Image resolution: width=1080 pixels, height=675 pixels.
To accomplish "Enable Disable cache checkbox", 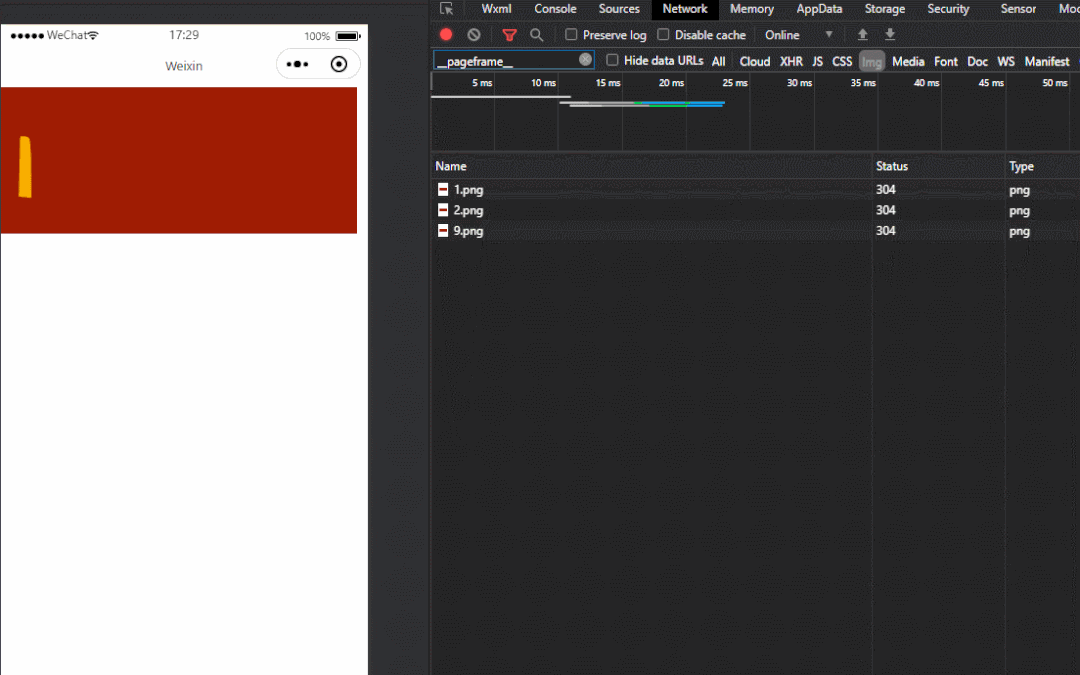I will (663, 34).
